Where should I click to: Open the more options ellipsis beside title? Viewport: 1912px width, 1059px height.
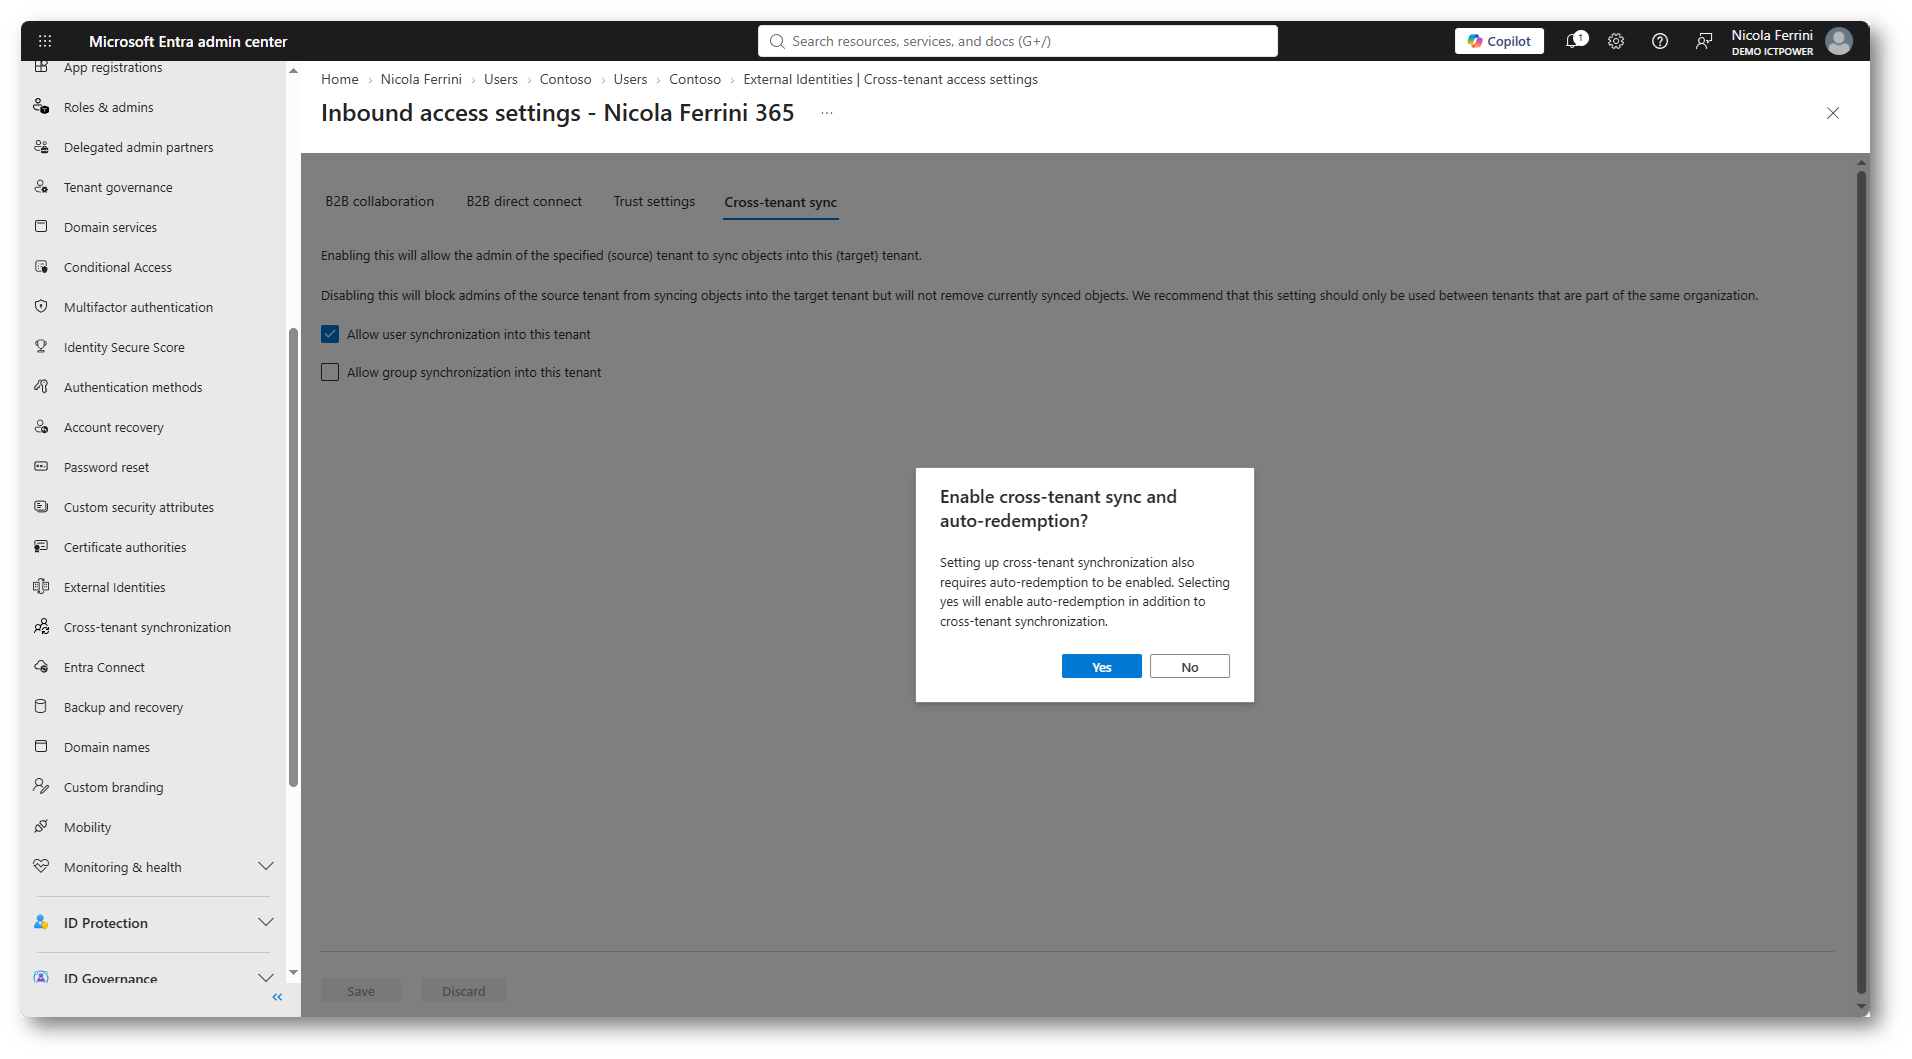coord(827,113)
